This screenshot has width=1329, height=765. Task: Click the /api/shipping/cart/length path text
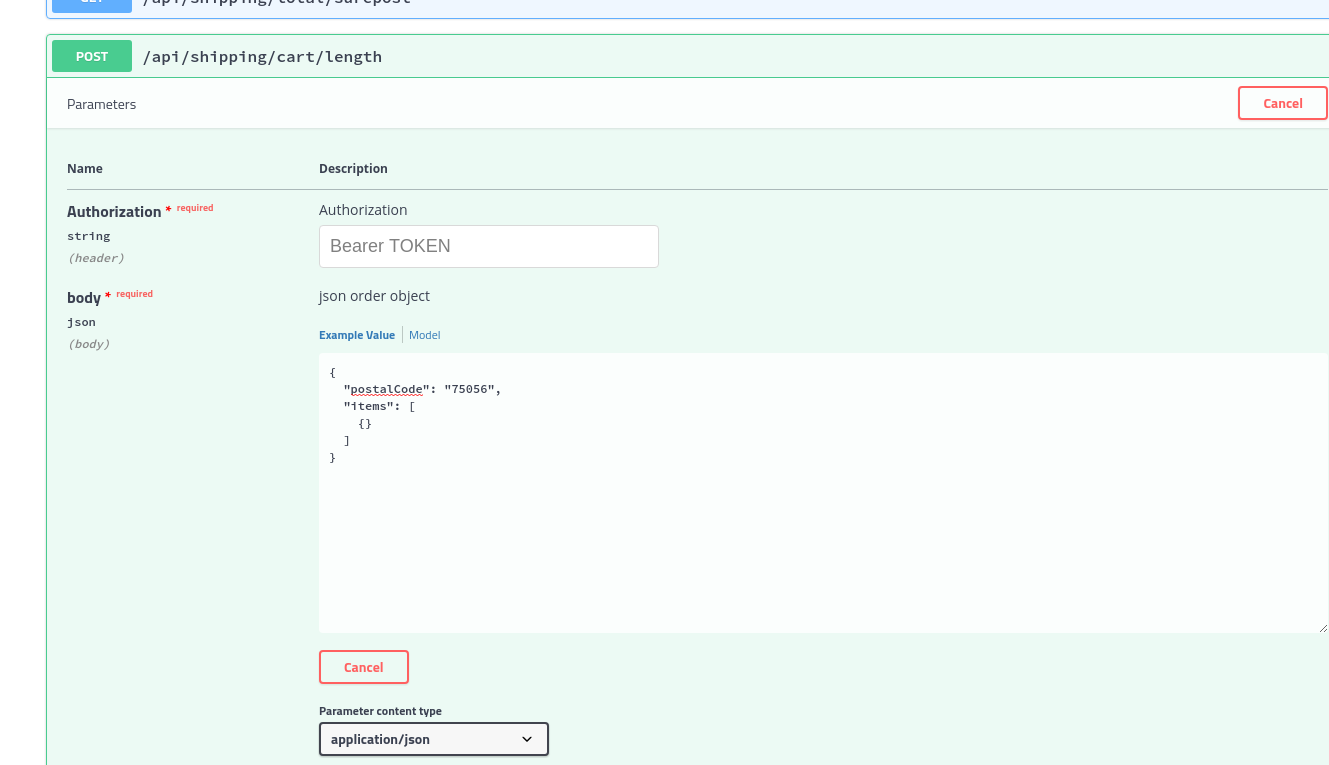(x=262, y=56)
